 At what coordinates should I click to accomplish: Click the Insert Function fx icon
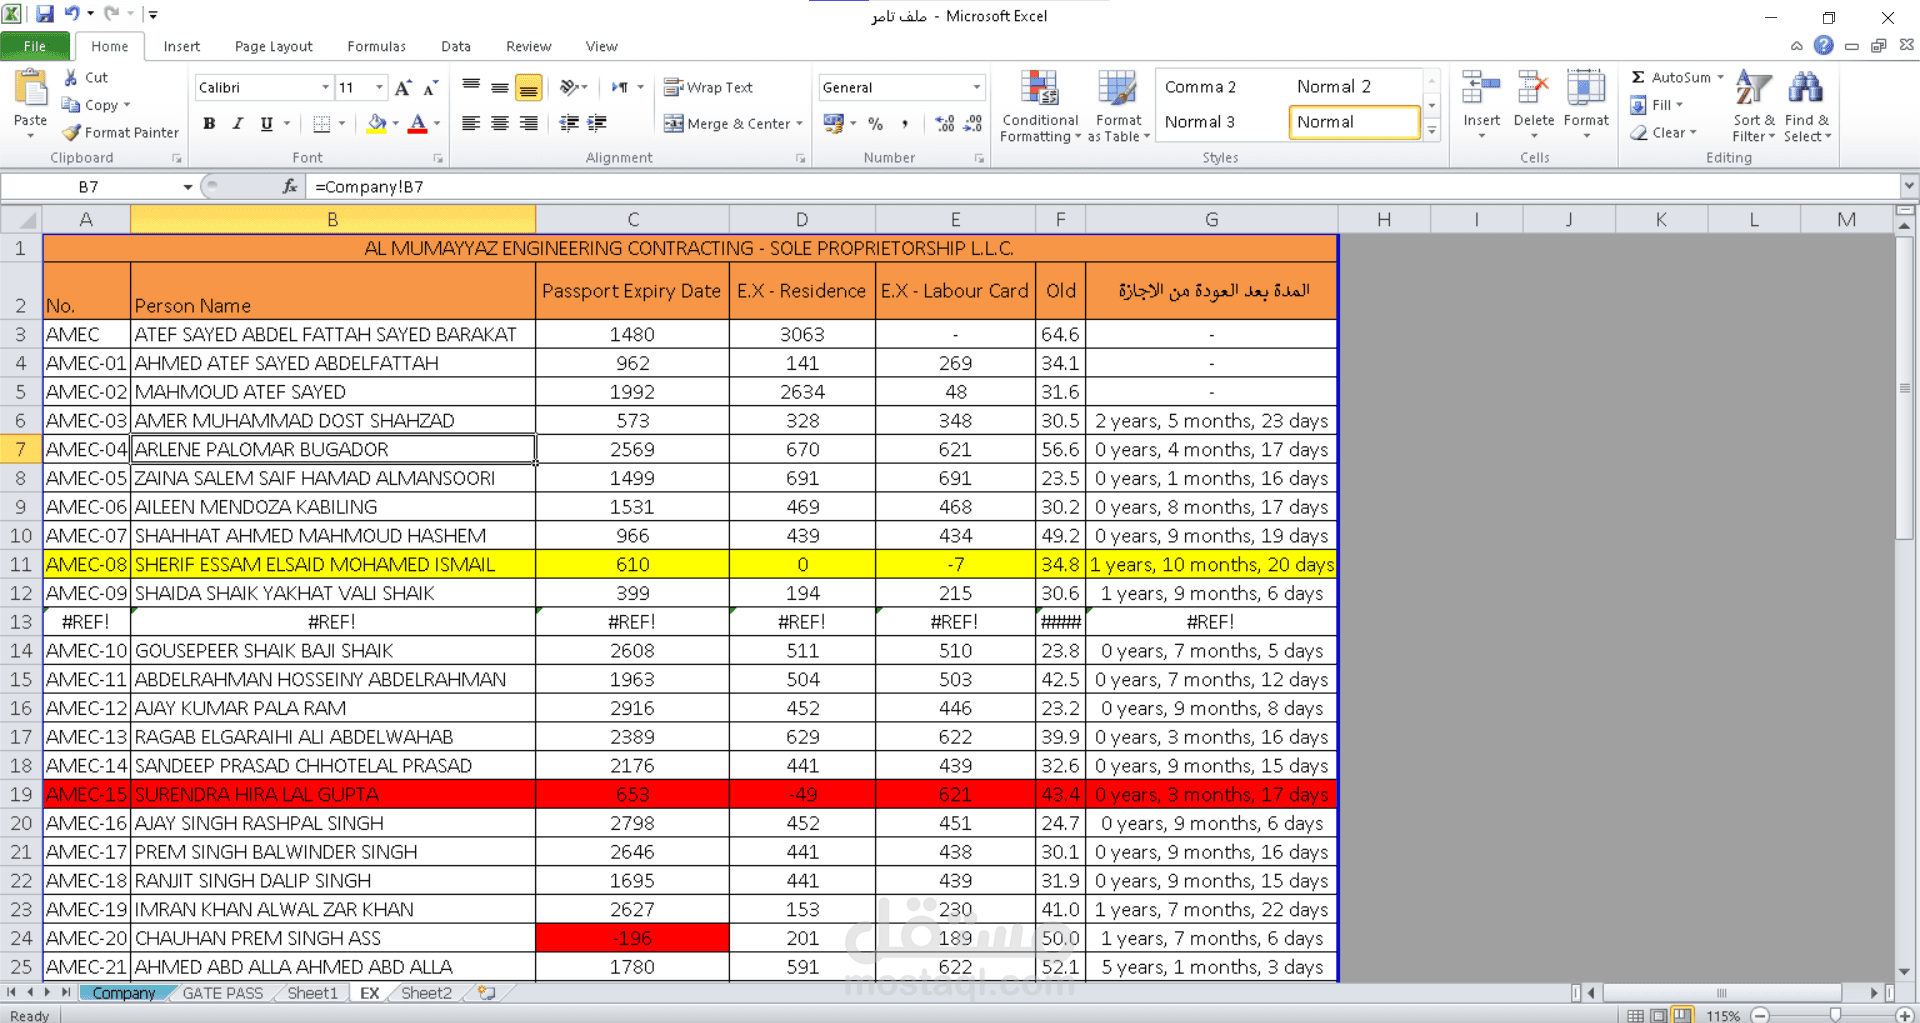coord(290,186)
